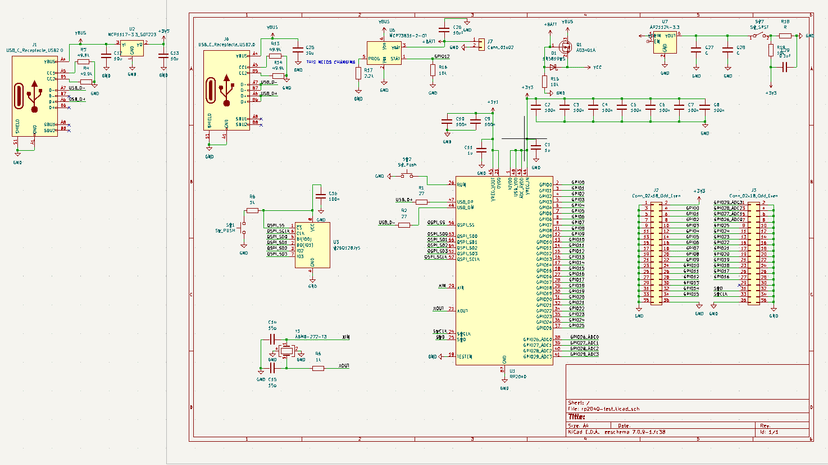Select resistor R15 below diode D1
Viewport: 828px width, 465px height.
pyautogui.click(x=544, y=81)
